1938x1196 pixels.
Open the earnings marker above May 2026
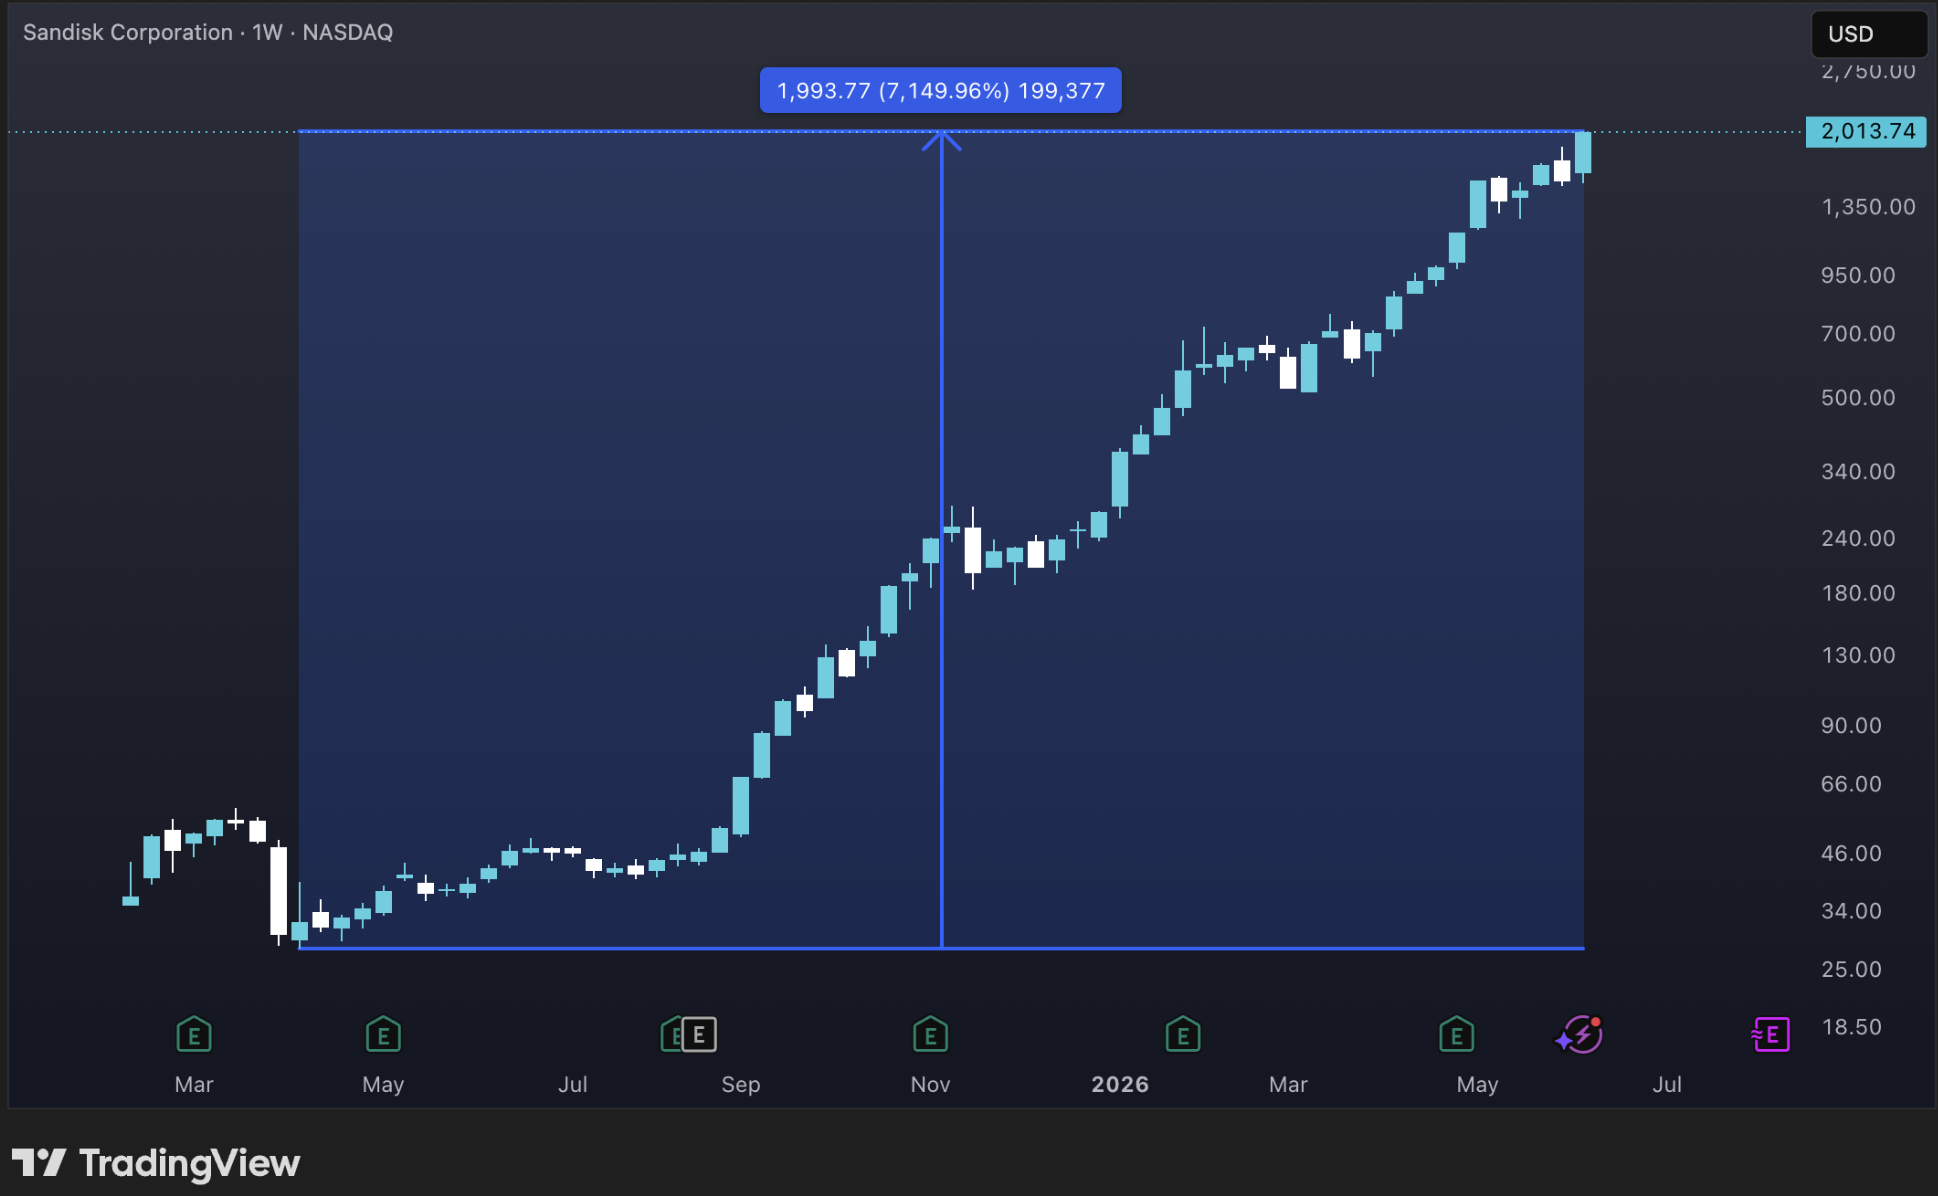(x=1457, y=1035)
